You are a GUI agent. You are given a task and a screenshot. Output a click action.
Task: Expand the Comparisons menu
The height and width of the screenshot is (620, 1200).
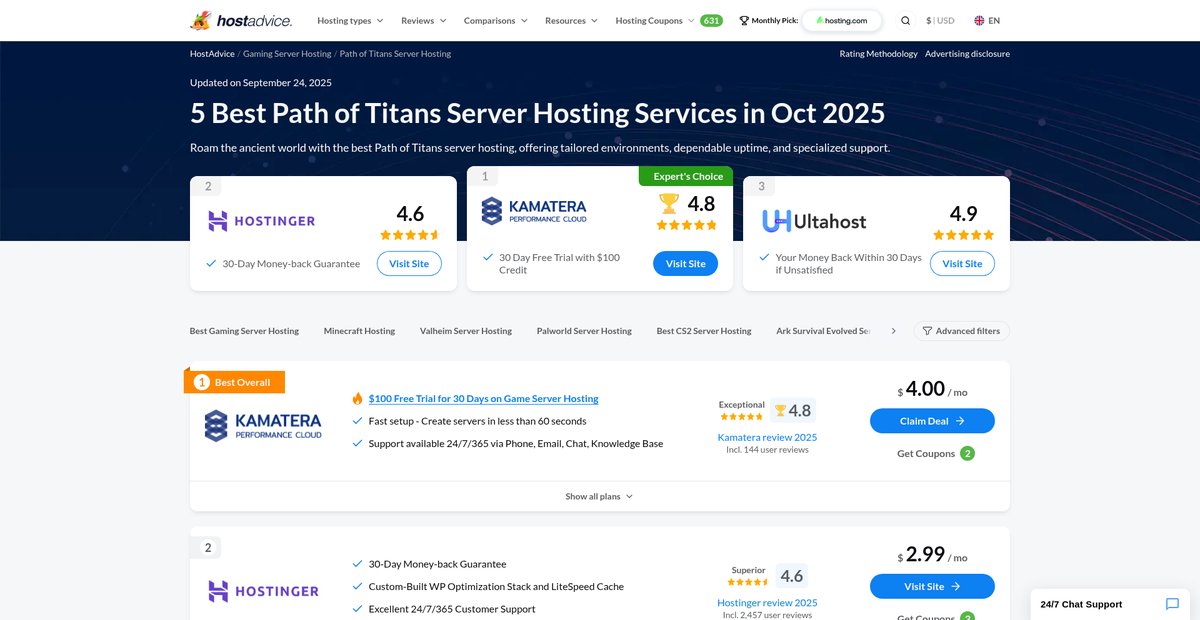coord(496,20)
